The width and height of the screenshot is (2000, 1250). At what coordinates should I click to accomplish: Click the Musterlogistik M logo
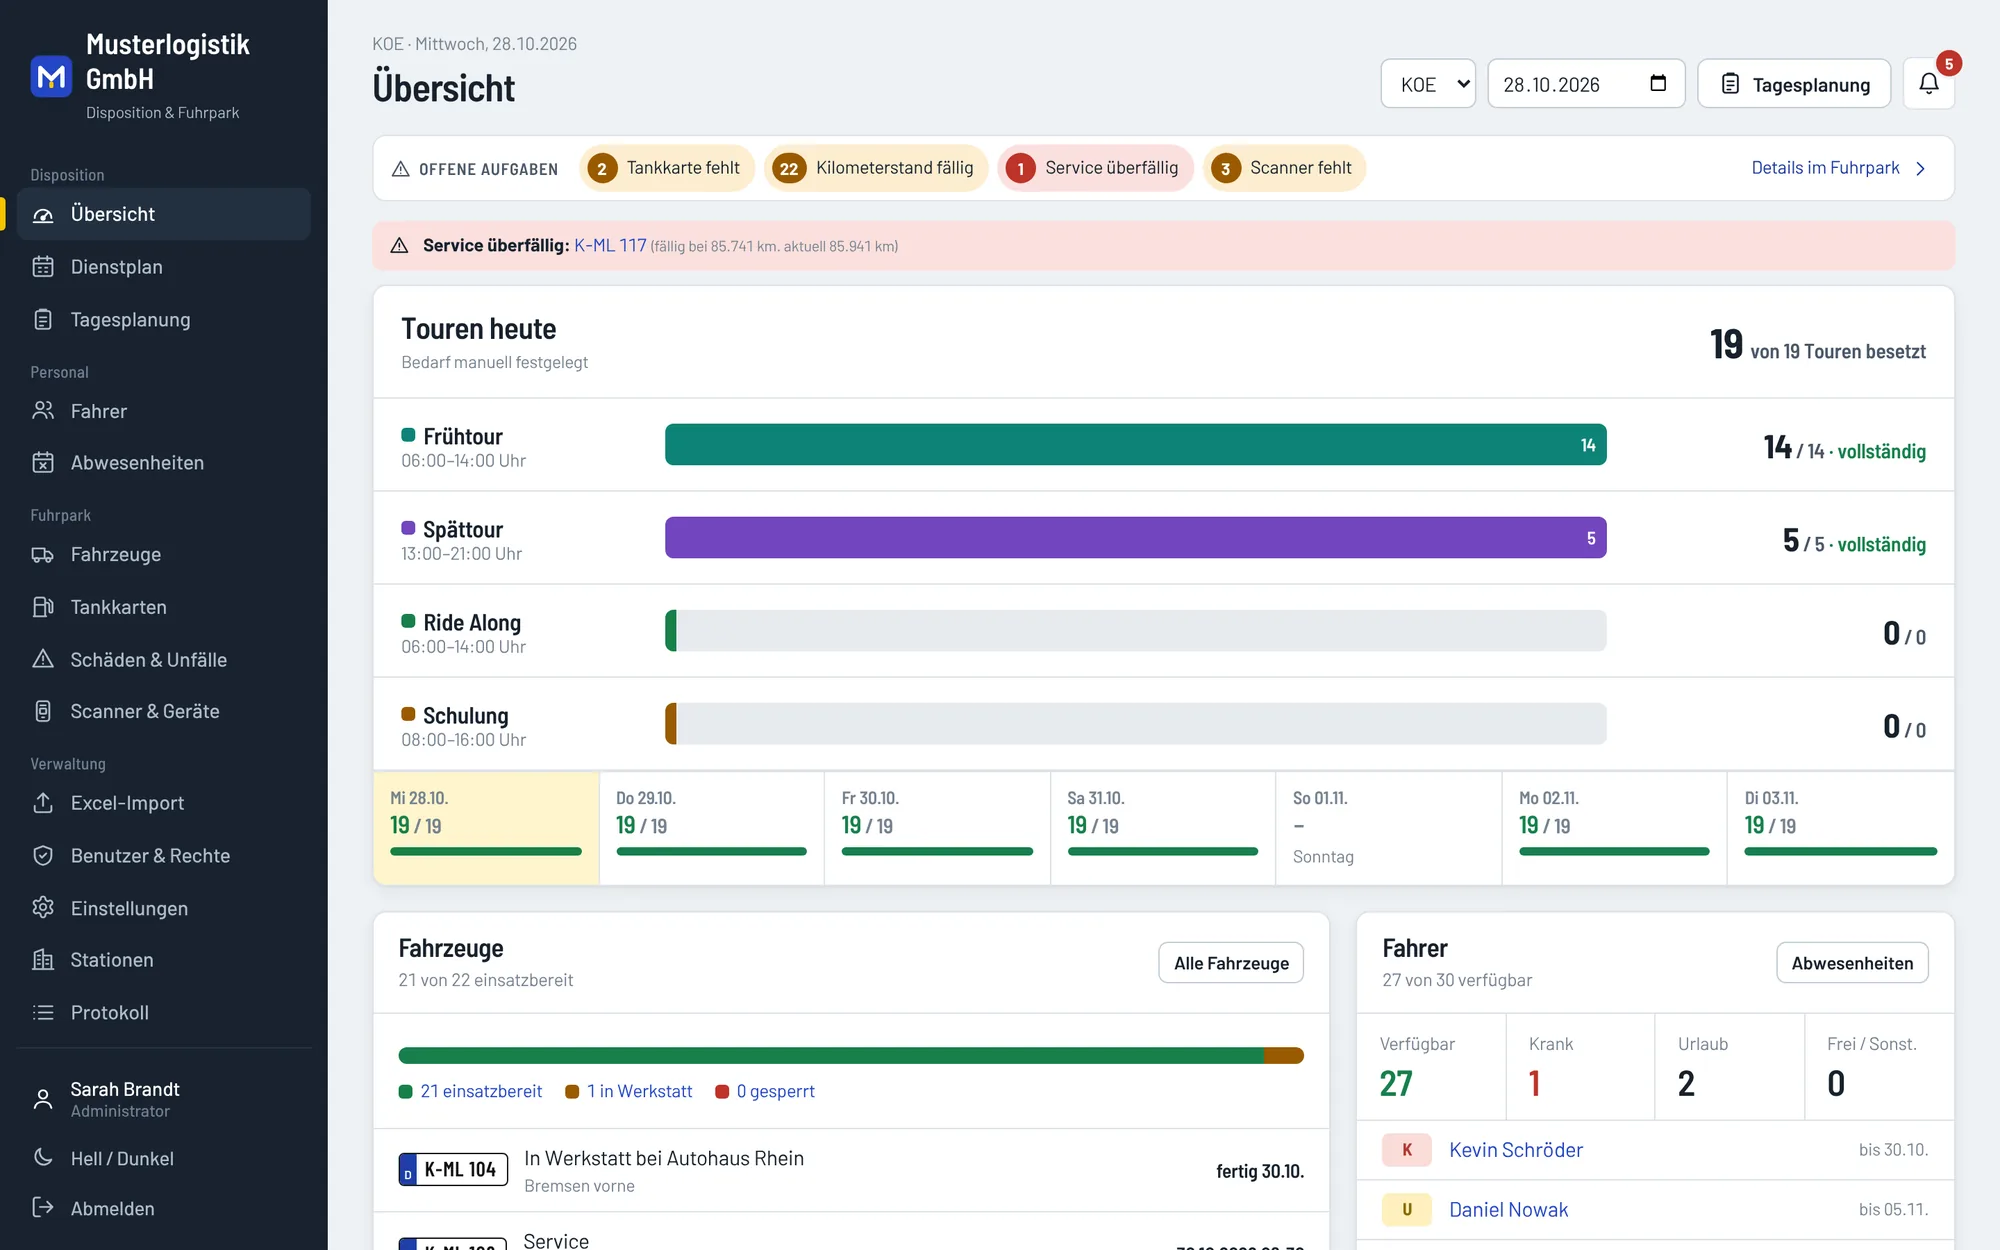(x=51, y=77)
